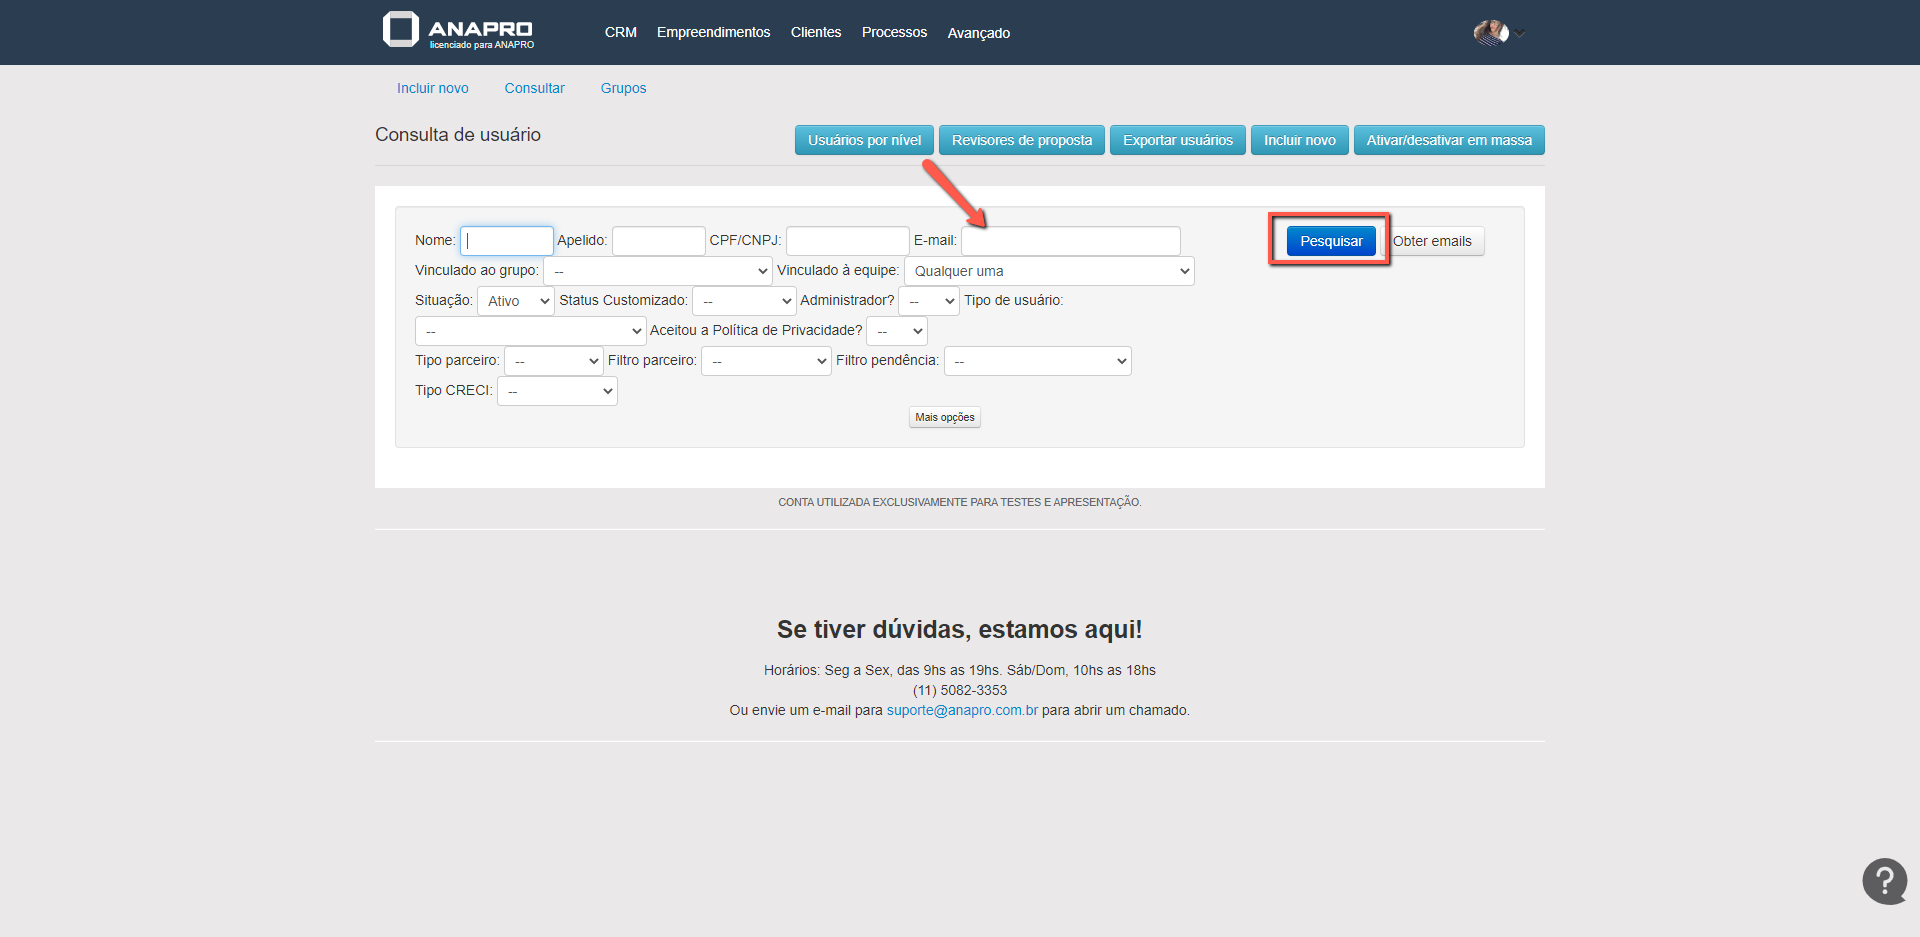Go to the Consultar tab
The width and height of the screenshot is (1920, 937).
[x=534, y=88]
